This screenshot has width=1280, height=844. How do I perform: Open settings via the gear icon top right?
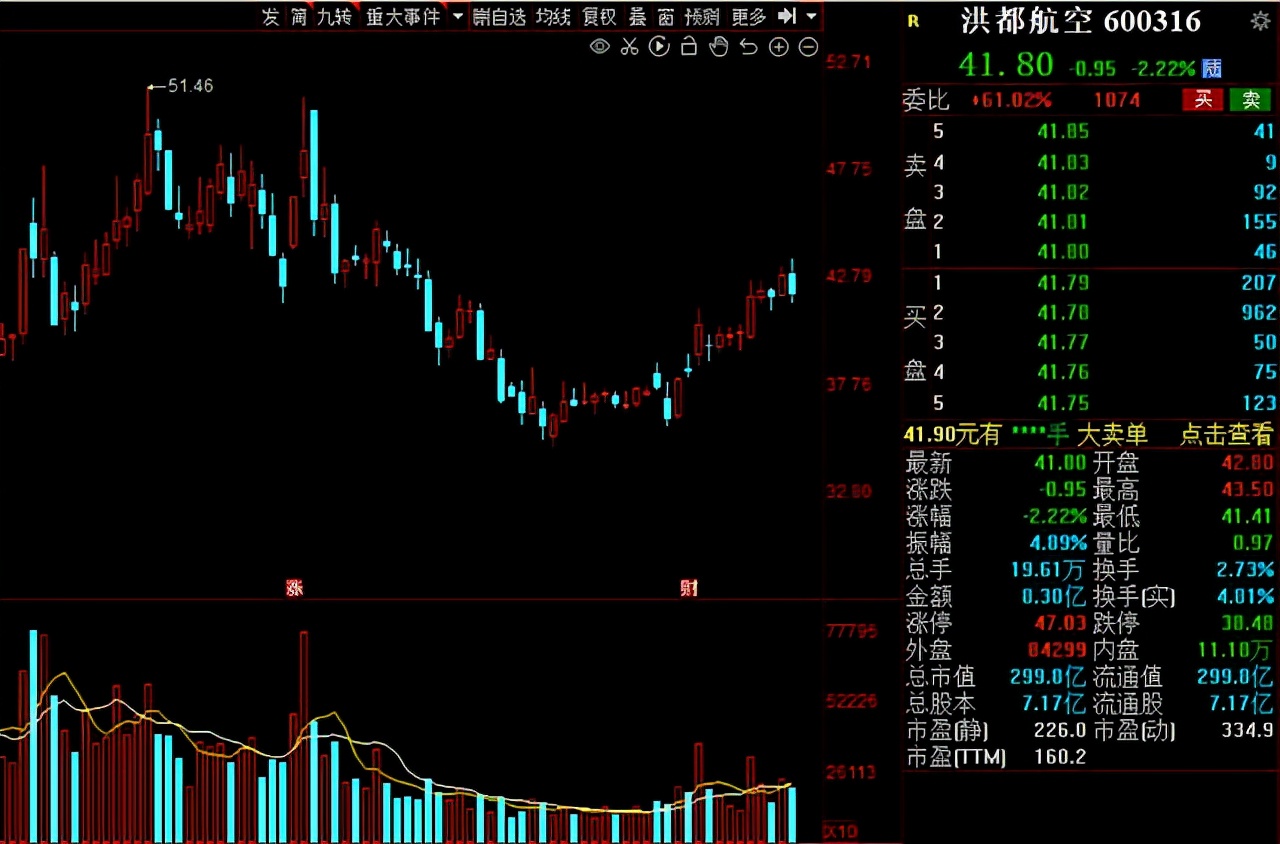pyautogui.click(x=1263, y=20)
